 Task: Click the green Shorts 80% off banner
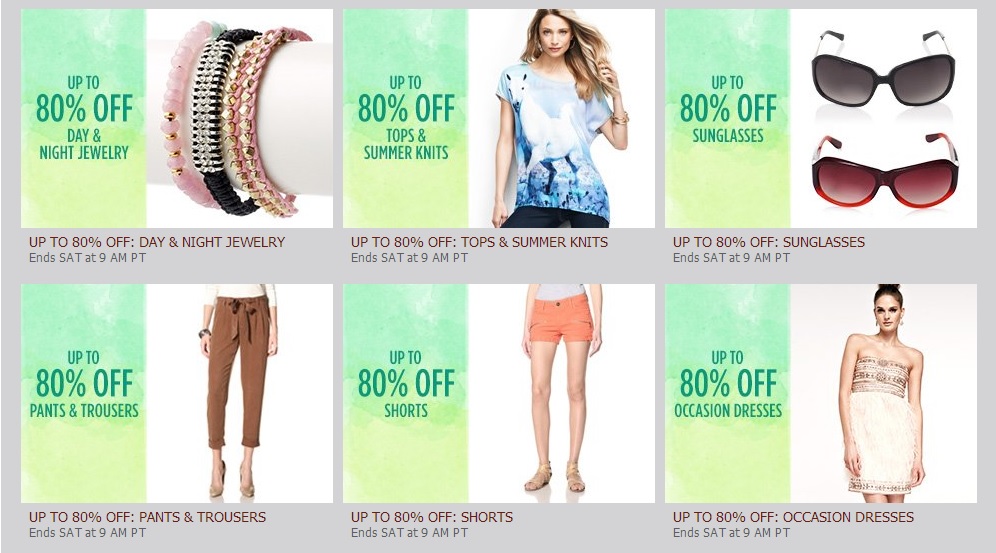[406, 393]
